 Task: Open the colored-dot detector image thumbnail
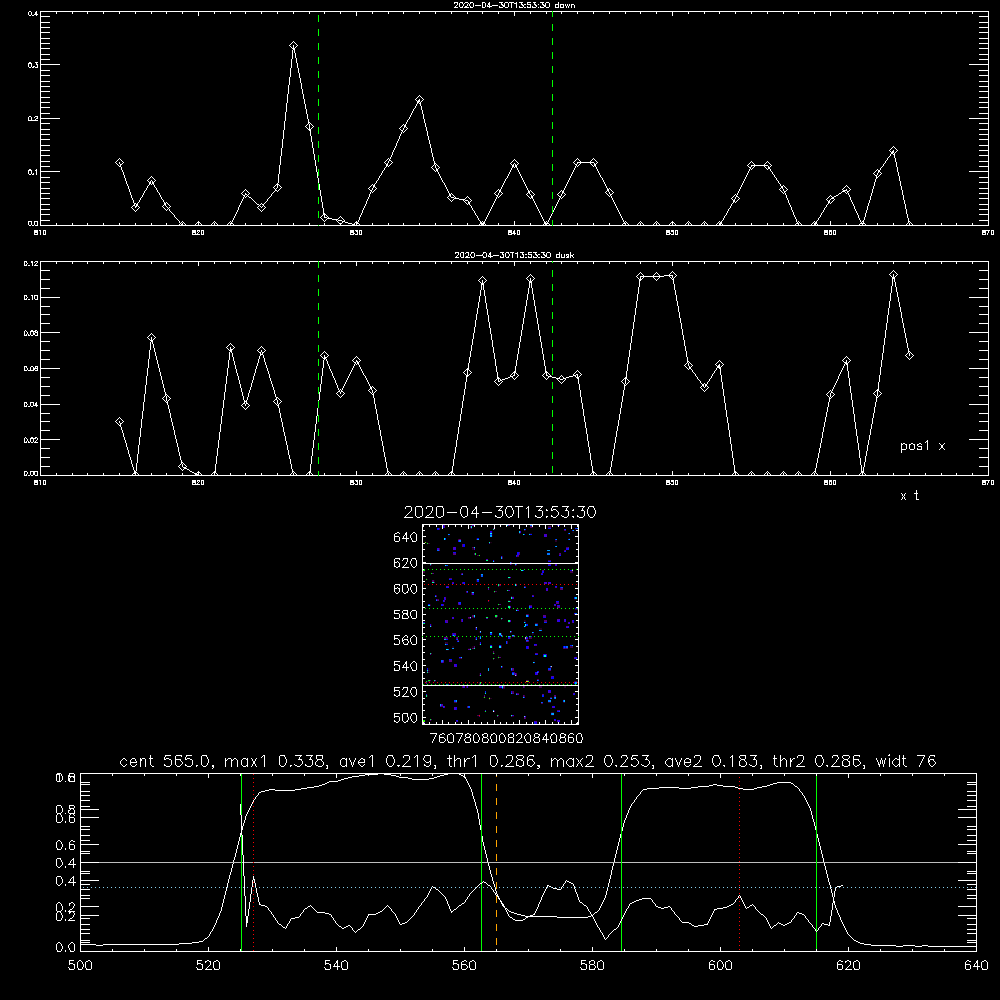click(x=501, y=624)
